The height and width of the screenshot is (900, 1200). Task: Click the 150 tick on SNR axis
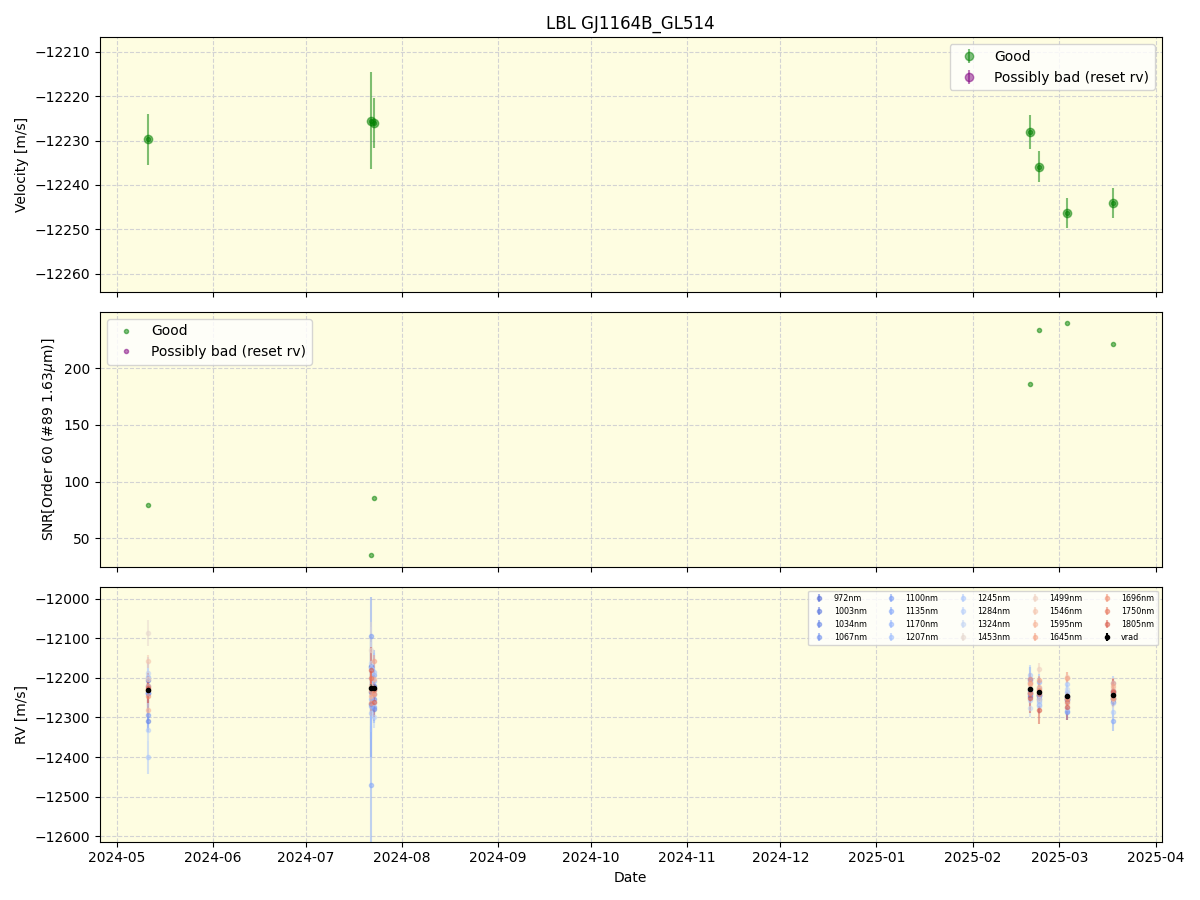click(79, 426)
